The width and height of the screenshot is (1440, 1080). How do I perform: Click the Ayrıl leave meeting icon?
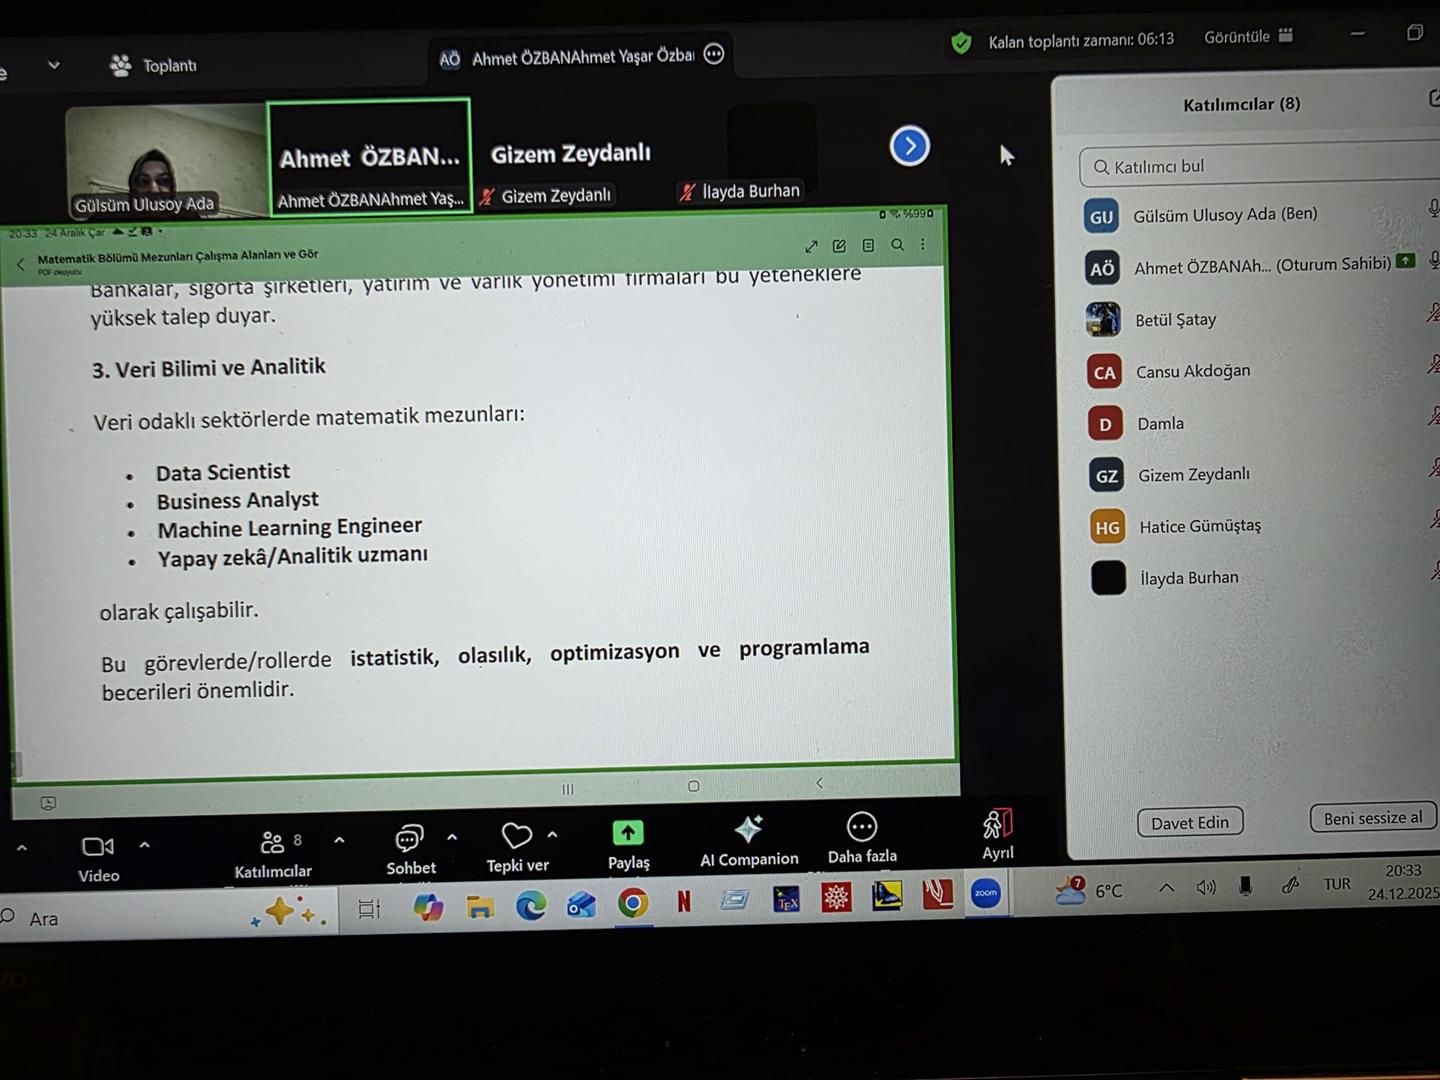click(x=997, y=824)
